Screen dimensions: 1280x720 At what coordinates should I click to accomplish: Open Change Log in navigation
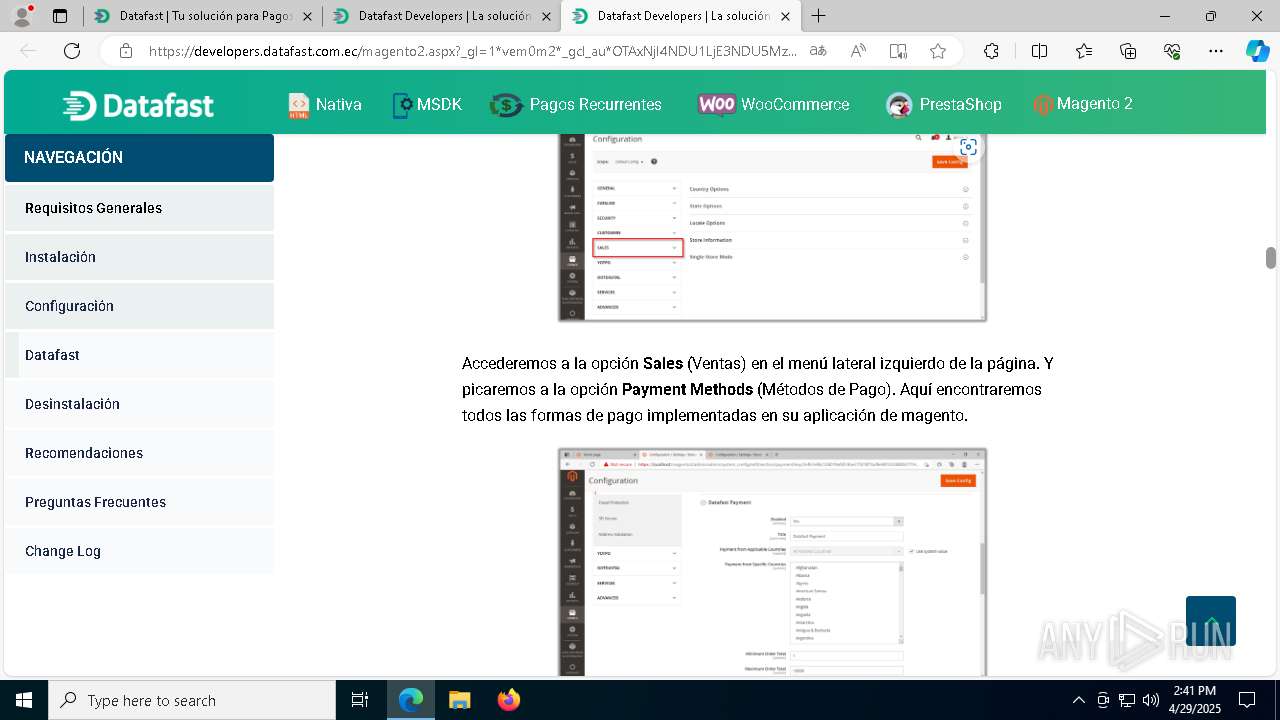pos(139,551)
